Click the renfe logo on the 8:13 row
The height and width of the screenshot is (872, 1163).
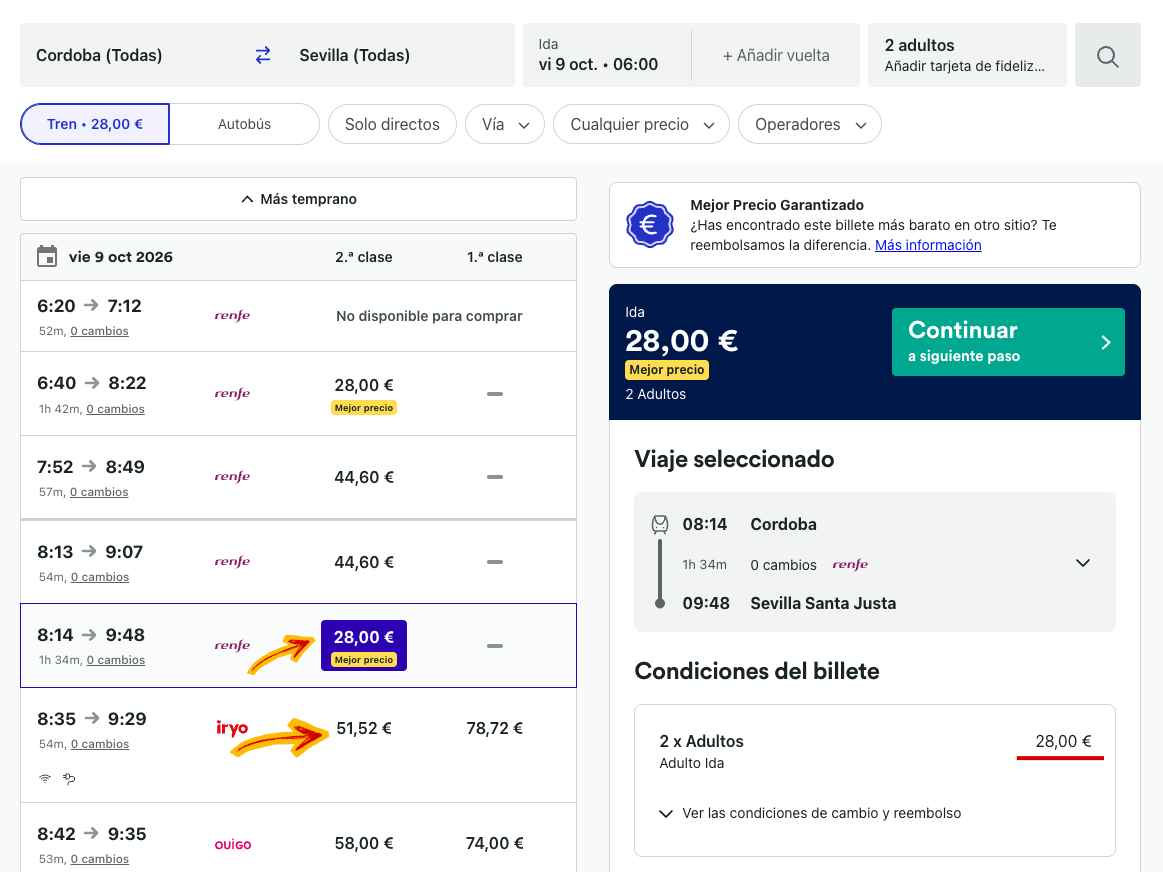232,561
